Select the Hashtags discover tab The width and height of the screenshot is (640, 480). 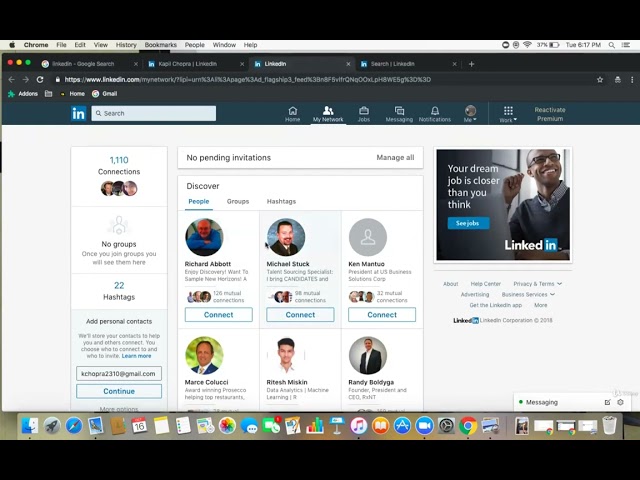pos(281,202)
